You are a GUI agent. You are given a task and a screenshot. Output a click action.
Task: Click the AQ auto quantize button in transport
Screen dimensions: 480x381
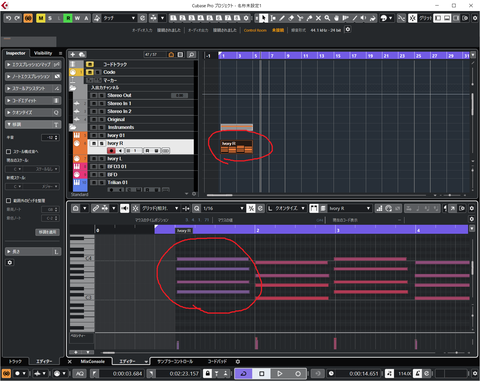tap(80, 373)
